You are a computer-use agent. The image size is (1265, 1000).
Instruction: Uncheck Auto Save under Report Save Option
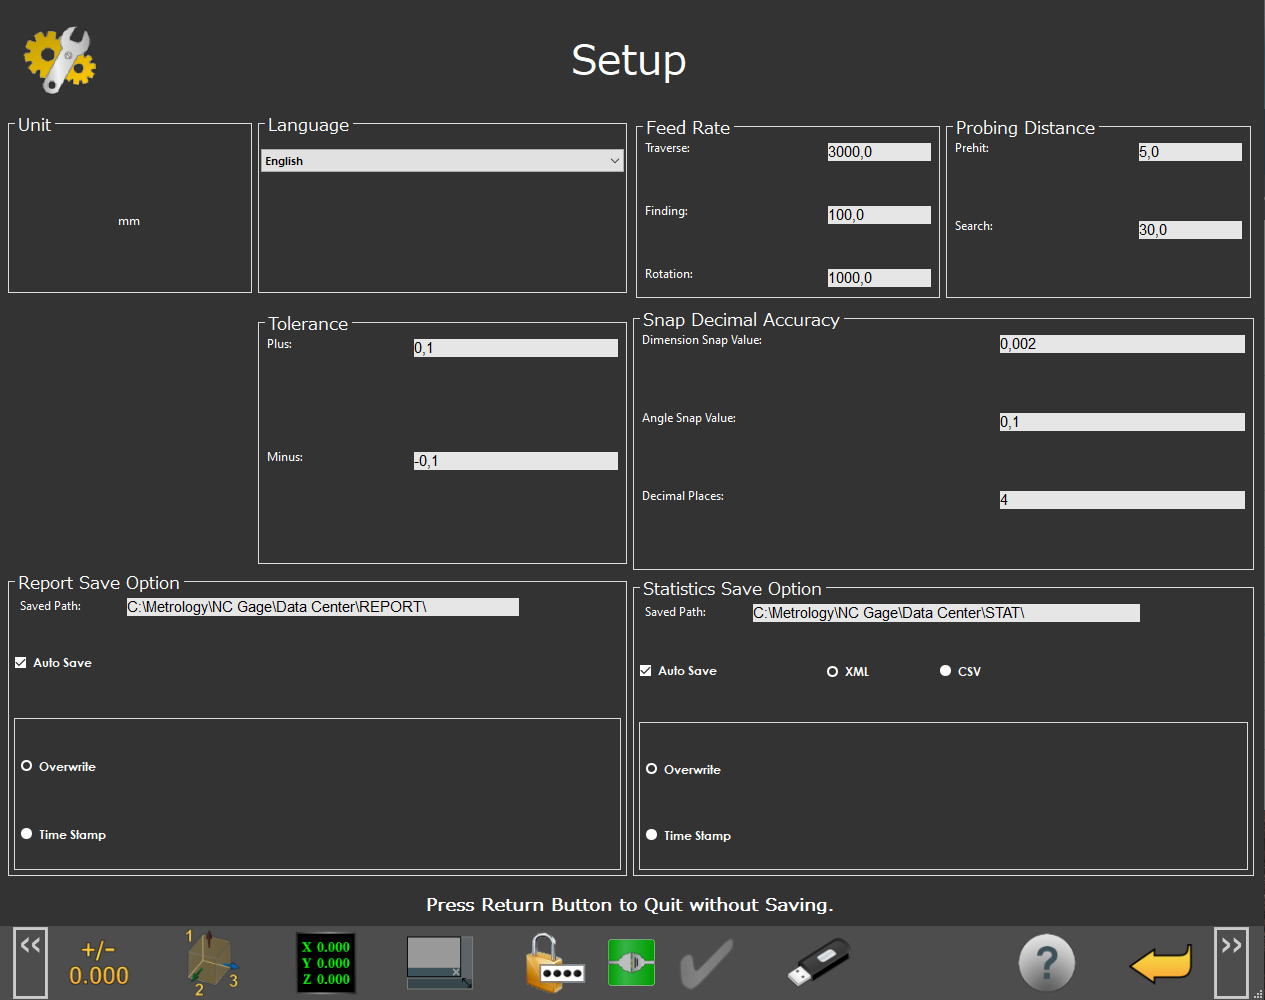(x=21, y=663)
